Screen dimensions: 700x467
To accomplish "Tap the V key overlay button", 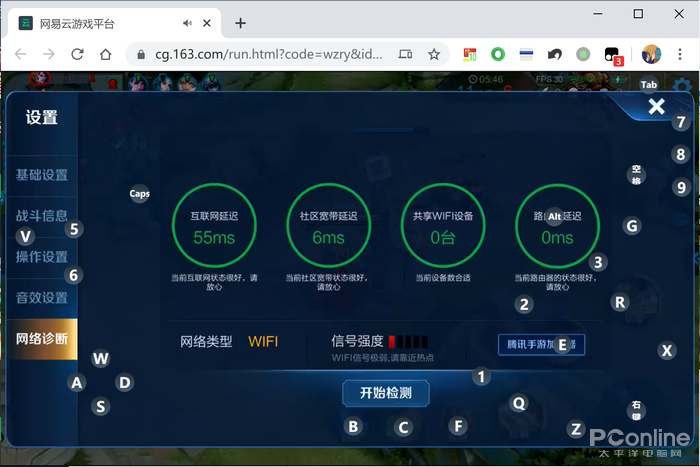I will [x=25, y=236].
